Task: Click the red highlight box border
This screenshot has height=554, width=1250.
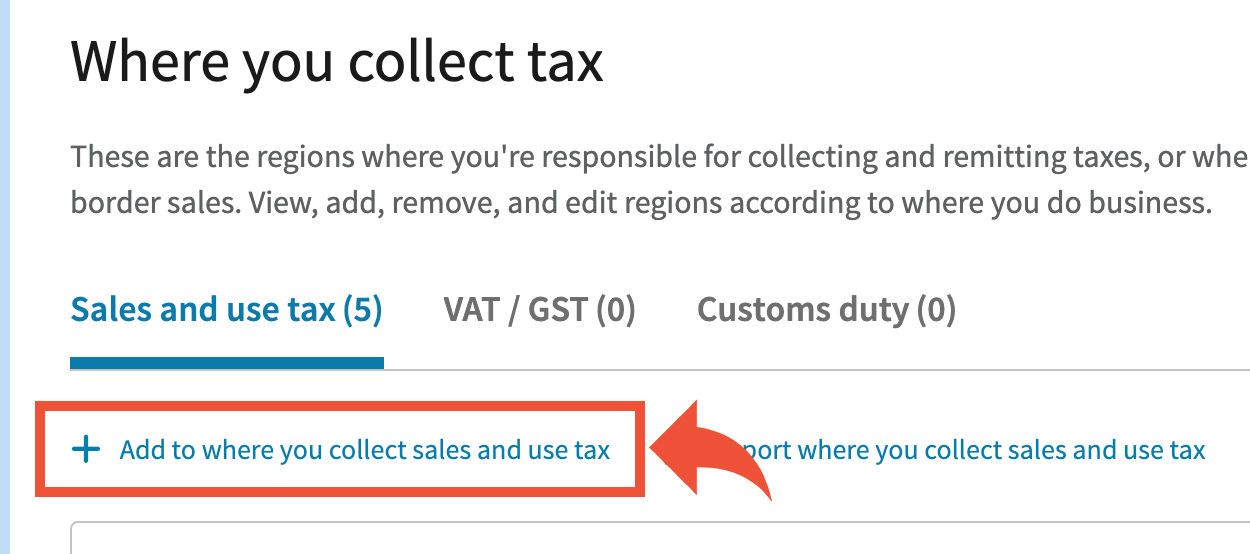Action: pyautogui.click(x=340, y=406)
